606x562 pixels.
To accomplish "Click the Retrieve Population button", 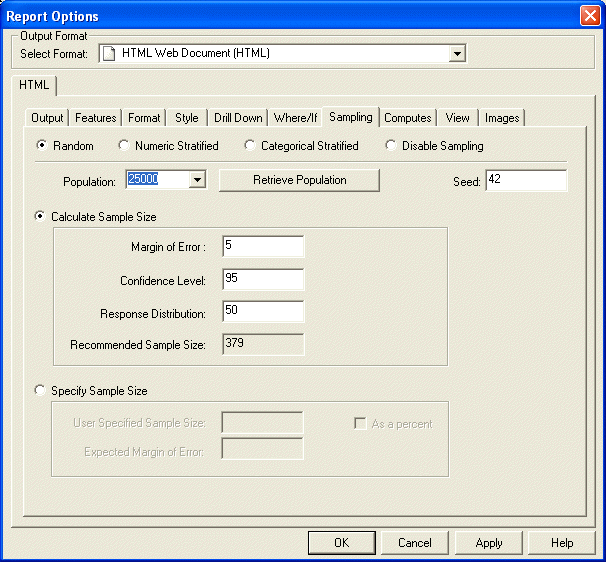I will click(x=300, y=180).
